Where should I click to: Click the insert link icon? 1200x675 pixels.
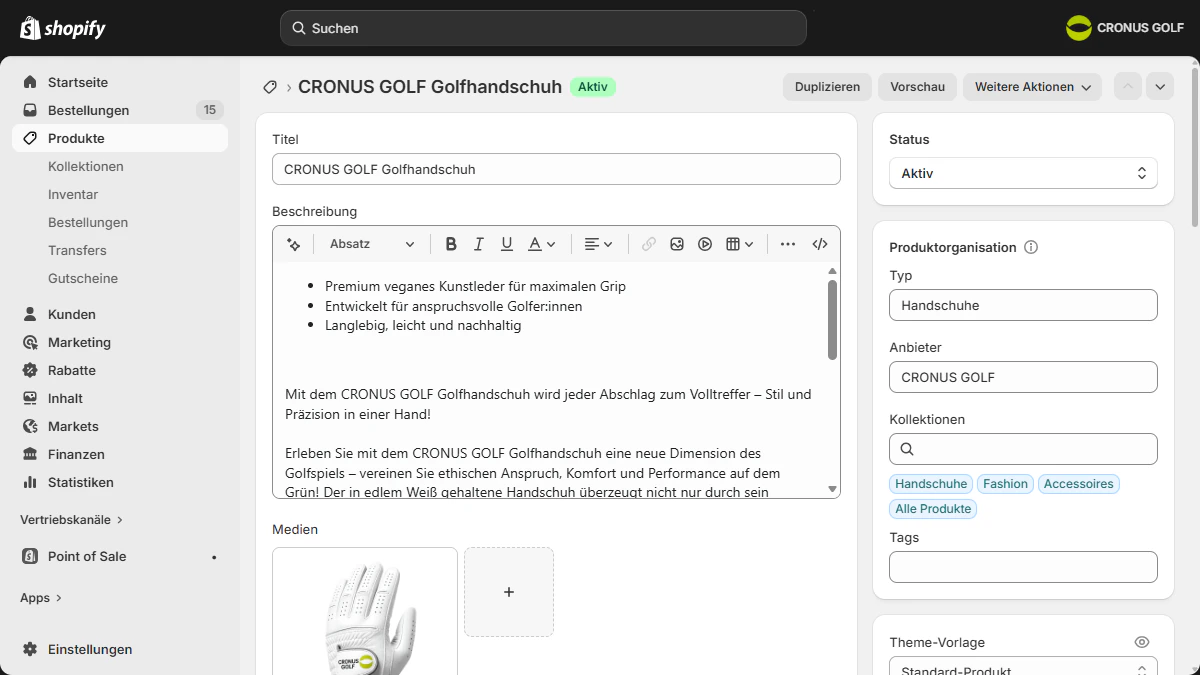pyautogui.click(x=649, y=244)
